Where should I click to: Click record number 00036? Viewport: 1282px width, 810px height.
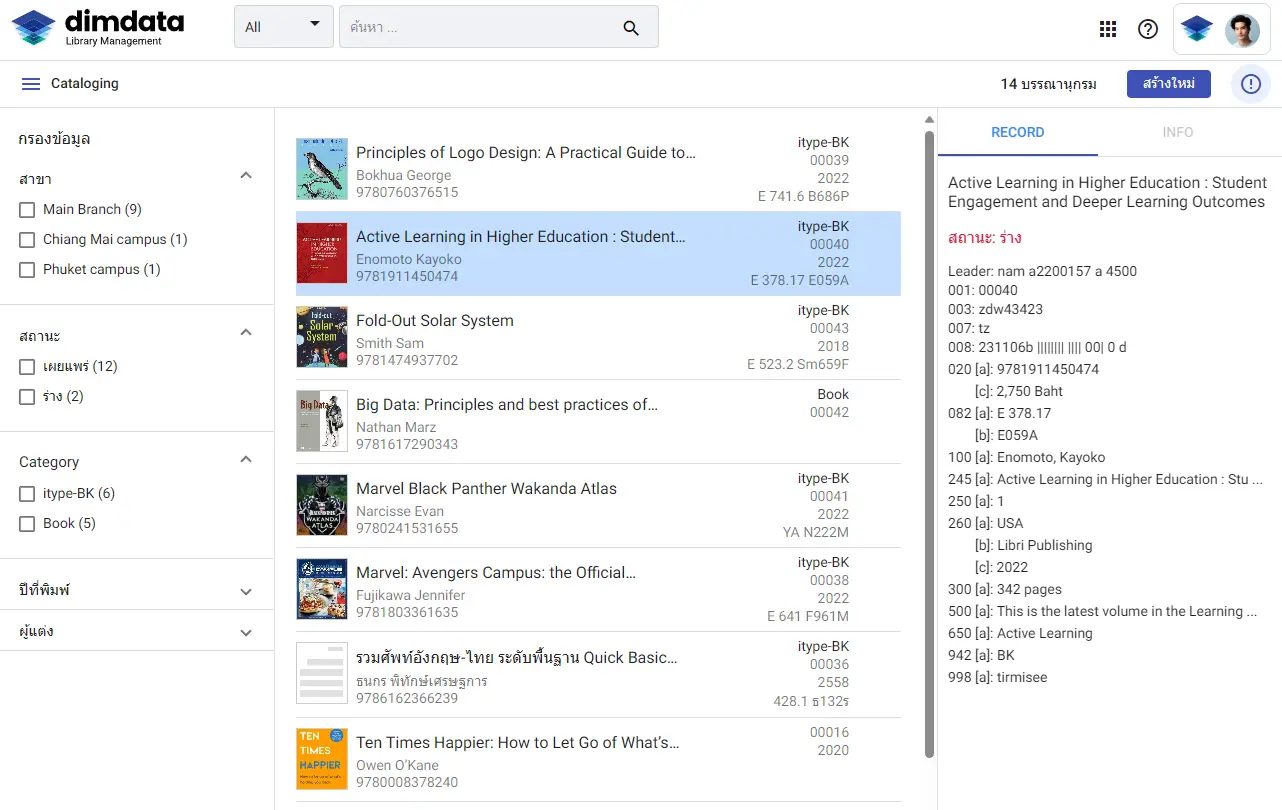coord(829,664)
